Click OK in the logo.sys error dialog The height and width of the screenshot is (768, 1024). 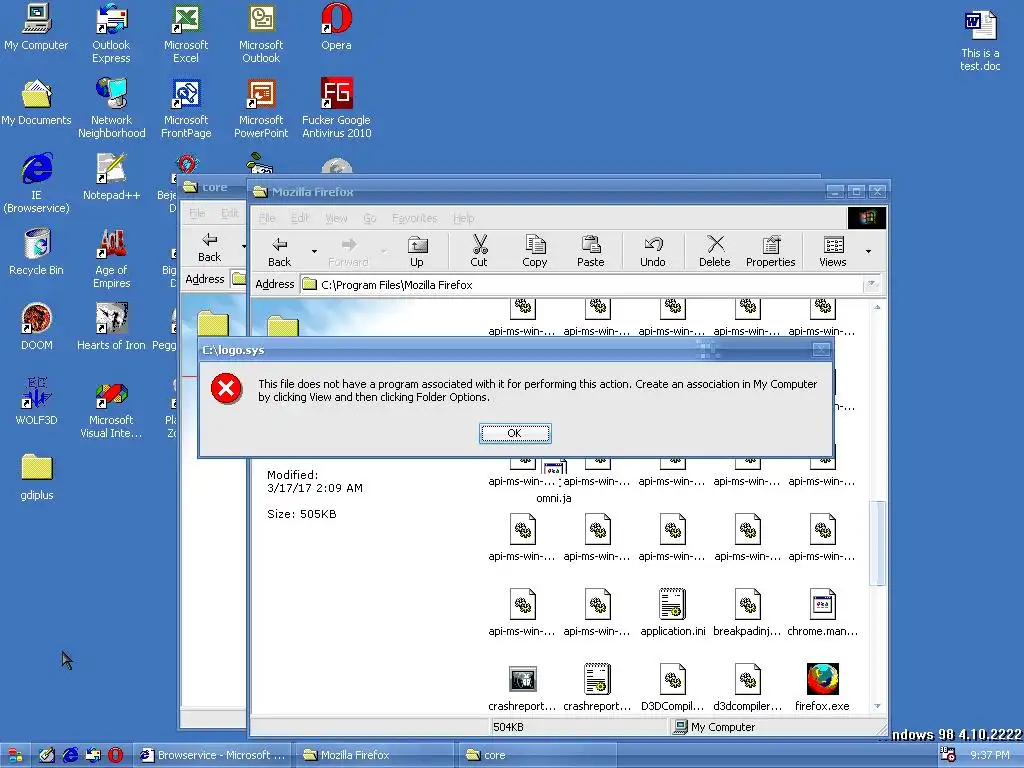click(x=515, y=434)
